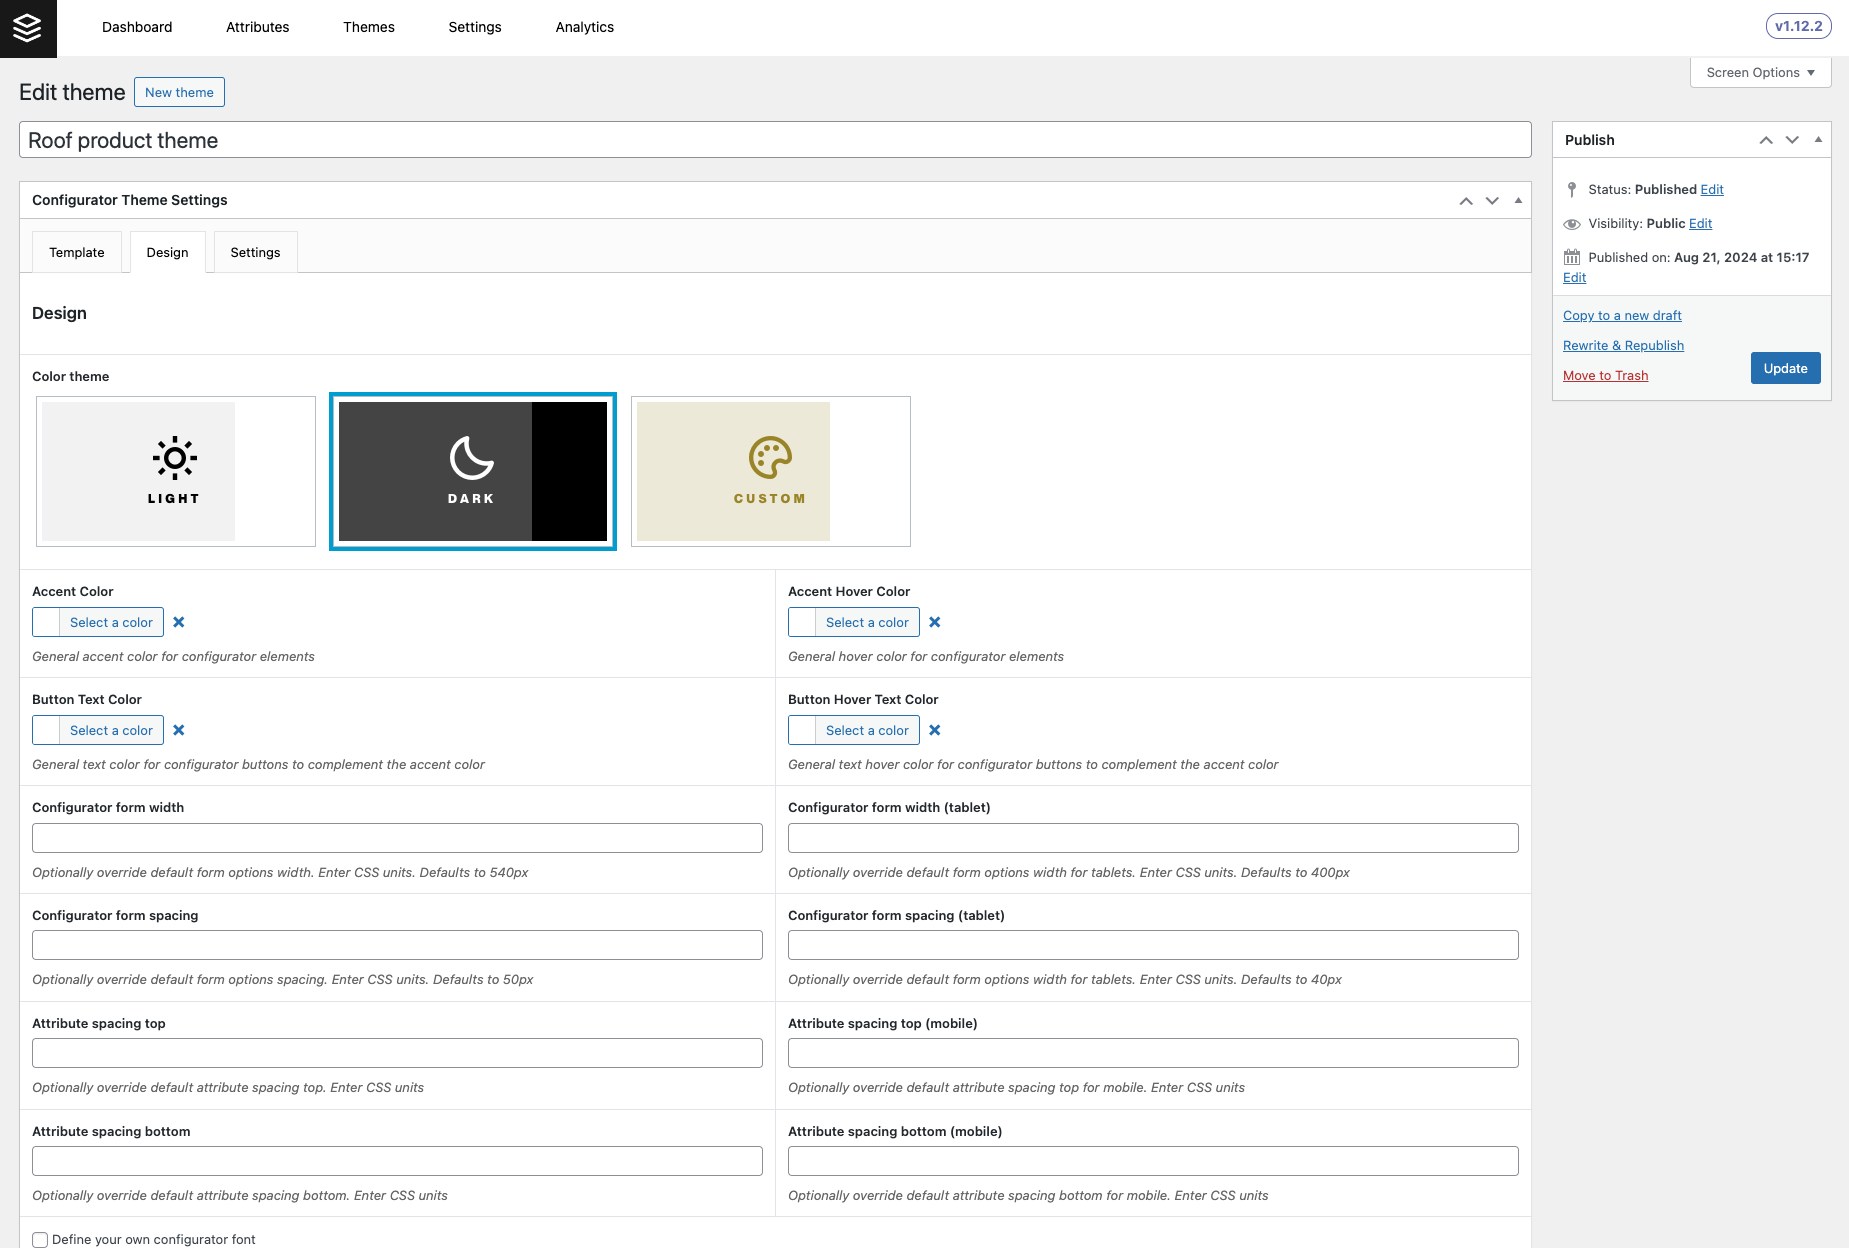Focus Attribute spacing bottom (mobile) field
This screenshot has width=1849, height=1248.
1153,1161
